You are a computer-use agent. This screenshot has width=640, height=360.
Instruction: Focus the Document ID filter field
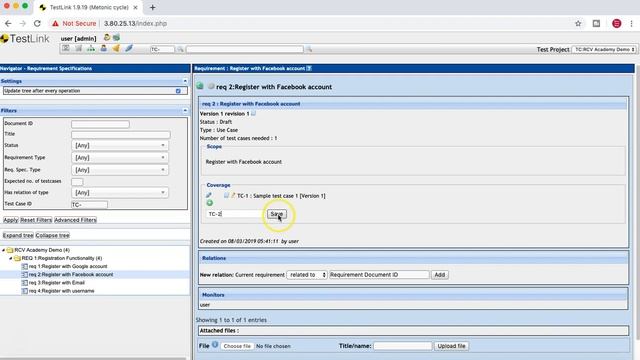[x=100, y=124]
